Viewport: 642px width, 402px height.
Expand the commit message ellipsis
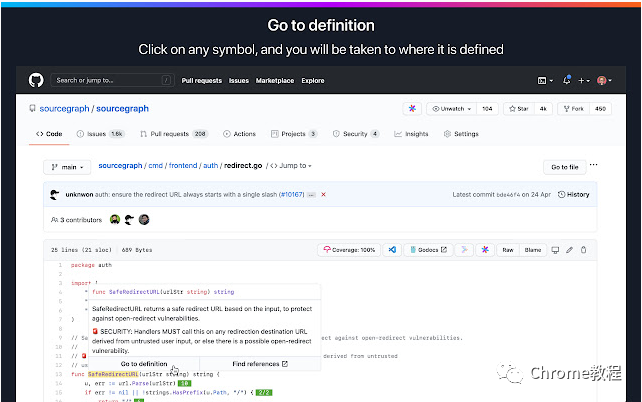[x=312, y=195]
